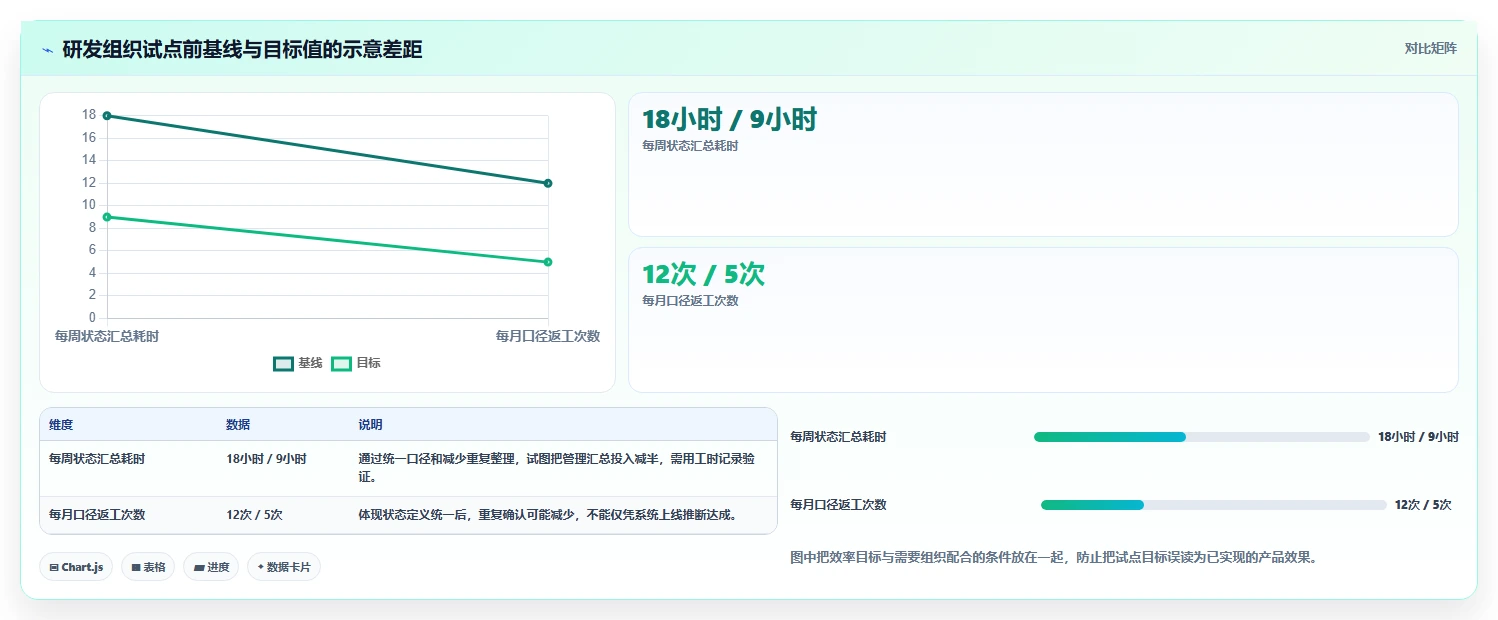Click the 进度 tag chip
The height and width of the screenshot is (620, 1498).
pyautogui.click(x=211, y=567)
